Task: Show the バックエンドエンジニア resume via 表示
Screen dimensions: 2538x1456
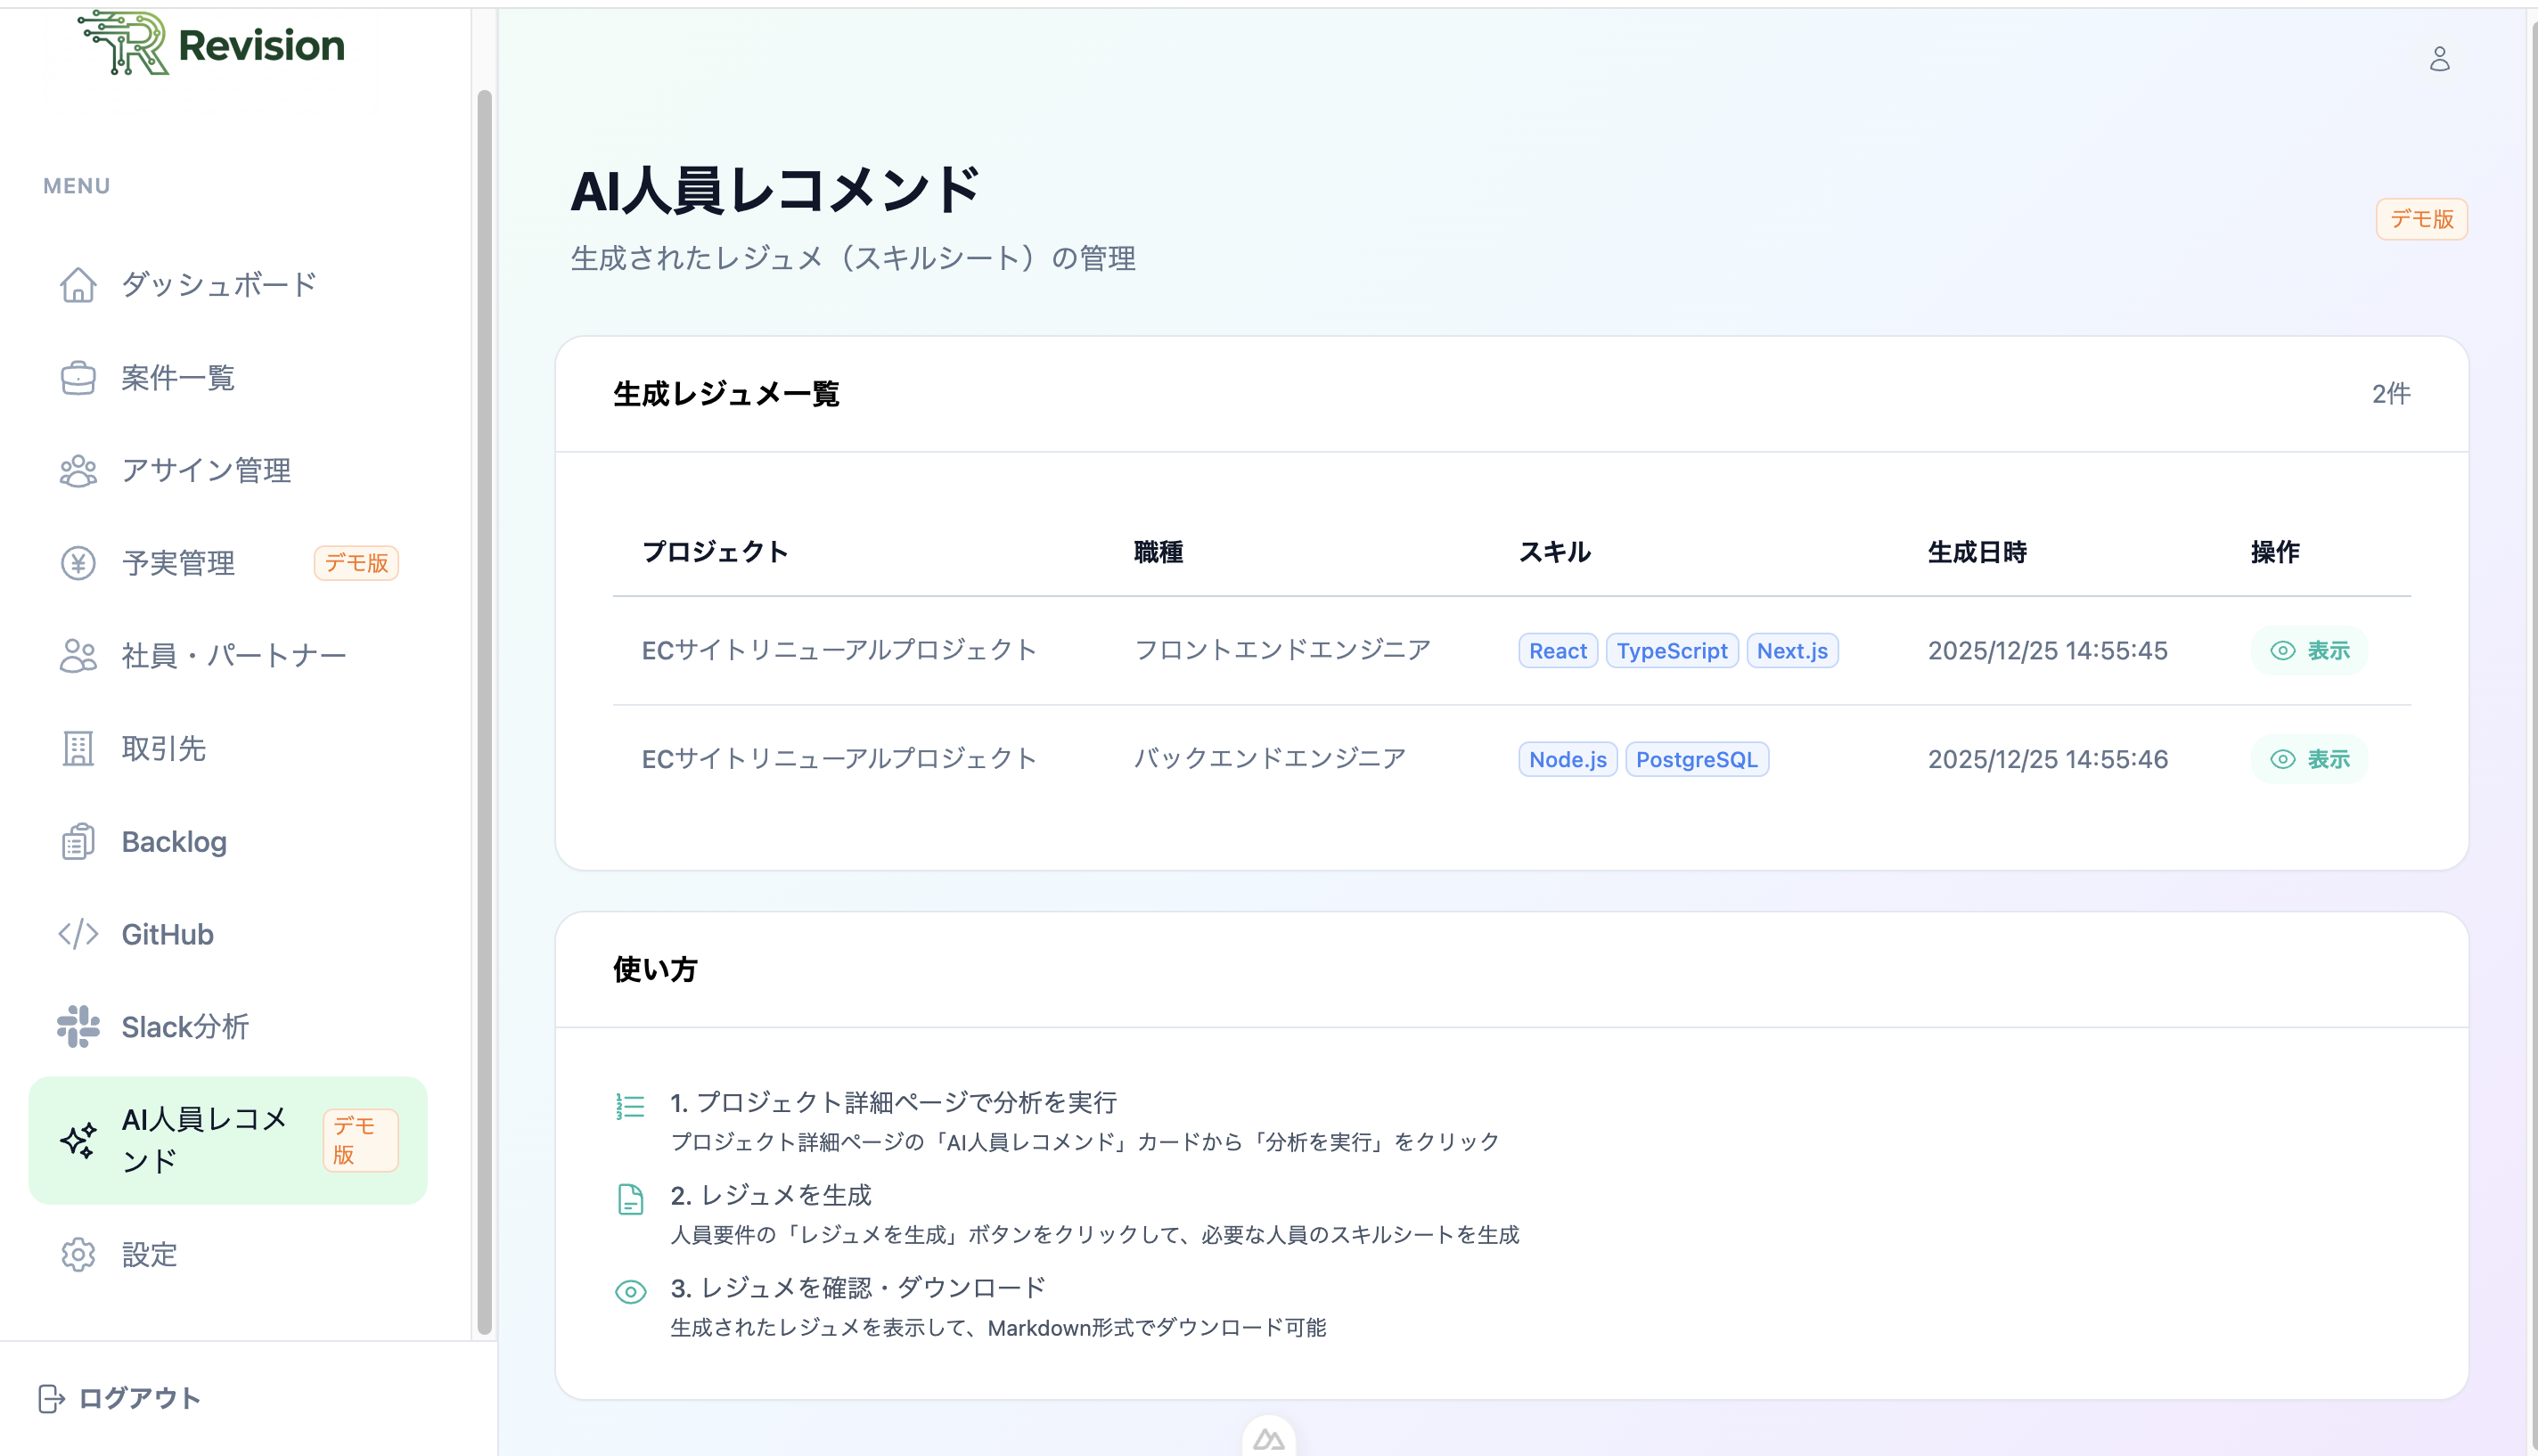Action: (2308, 759)
